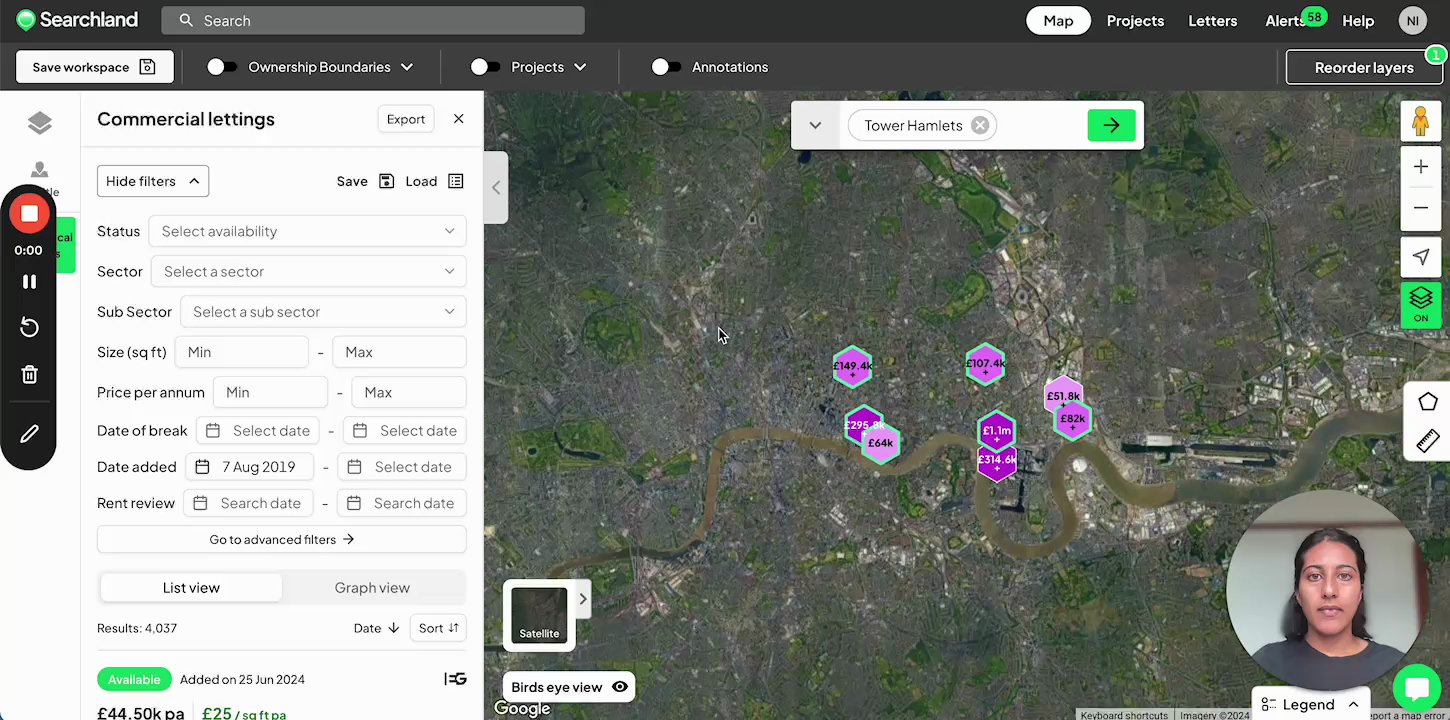Click the Reorder layers button
The image size is (1450, 720).
(1364, 67)
